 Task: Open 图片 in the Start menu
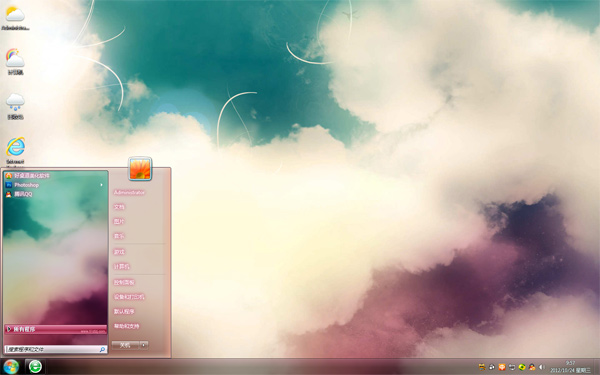click(119, 222)
